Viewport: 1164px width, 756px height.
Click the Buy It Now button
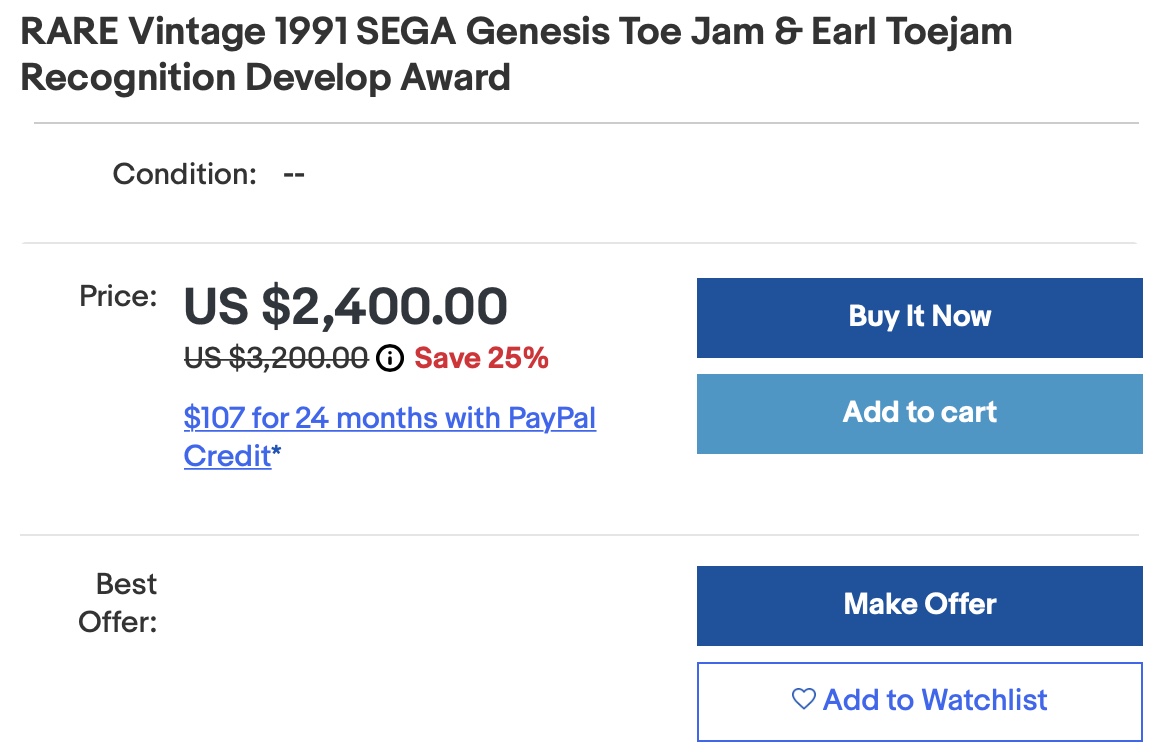tap(919, 317)
